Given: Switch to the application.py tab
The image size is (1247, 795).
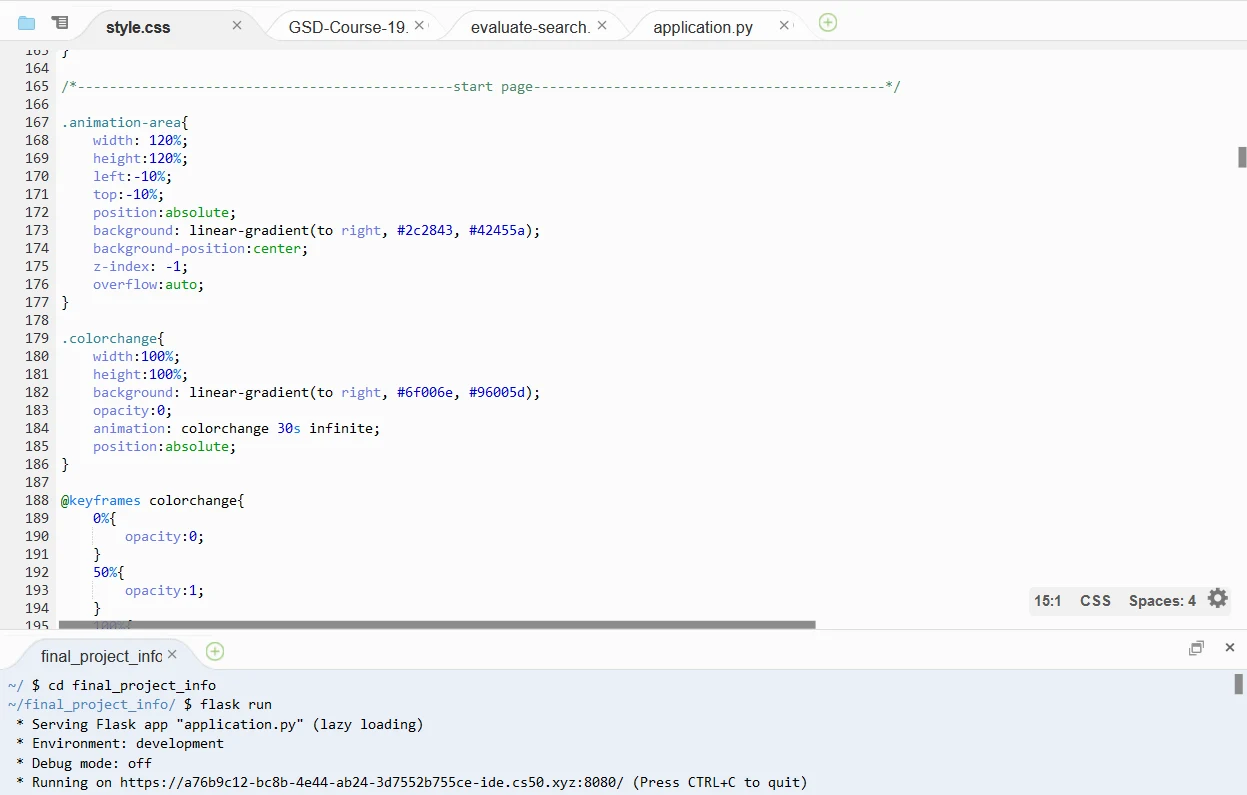Looking at the screenshot, I should click(x=703, y=27).
